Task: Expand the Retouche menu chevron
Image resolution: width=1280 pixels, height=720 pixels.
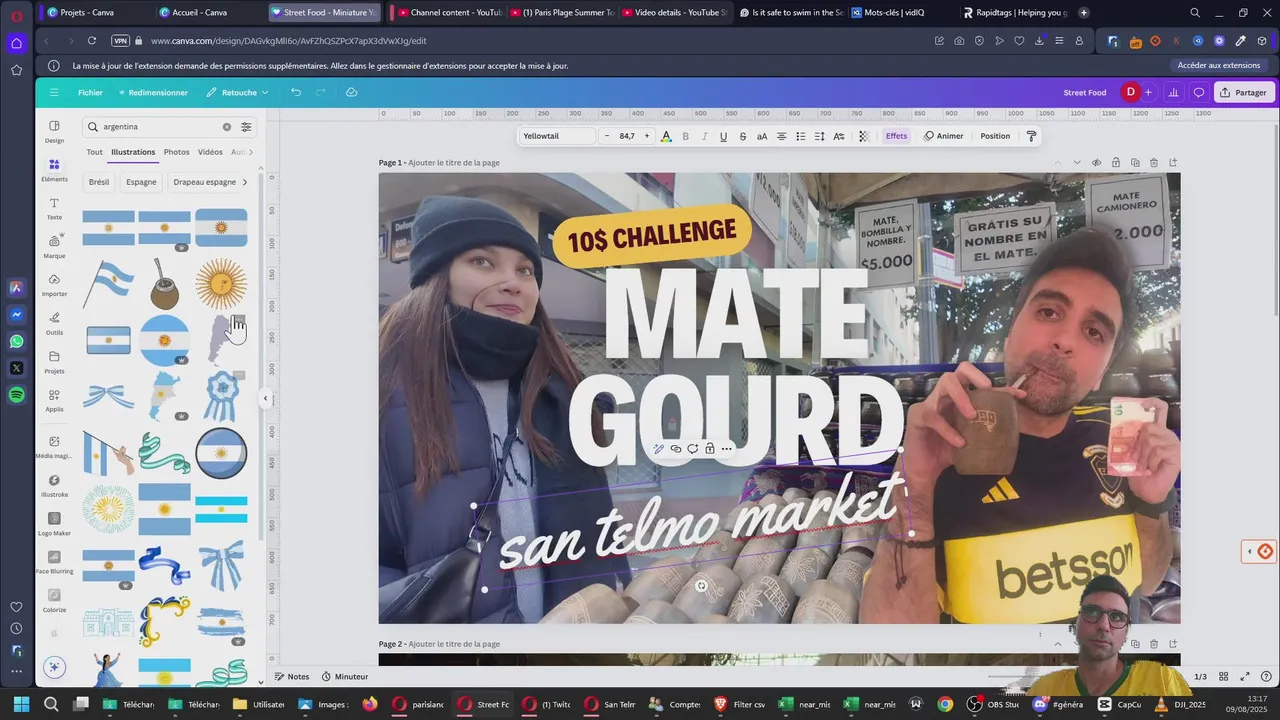Action: coord(265,92)
